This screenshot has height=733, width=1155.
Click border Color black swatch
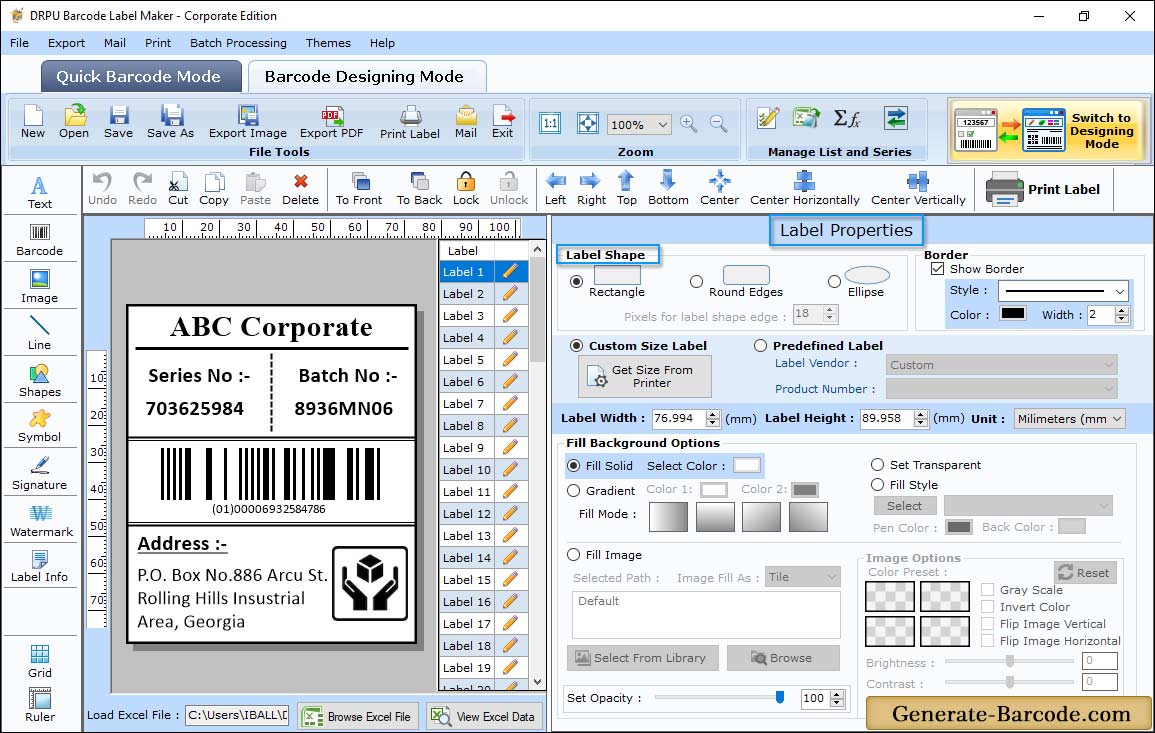coord(1012,314)
